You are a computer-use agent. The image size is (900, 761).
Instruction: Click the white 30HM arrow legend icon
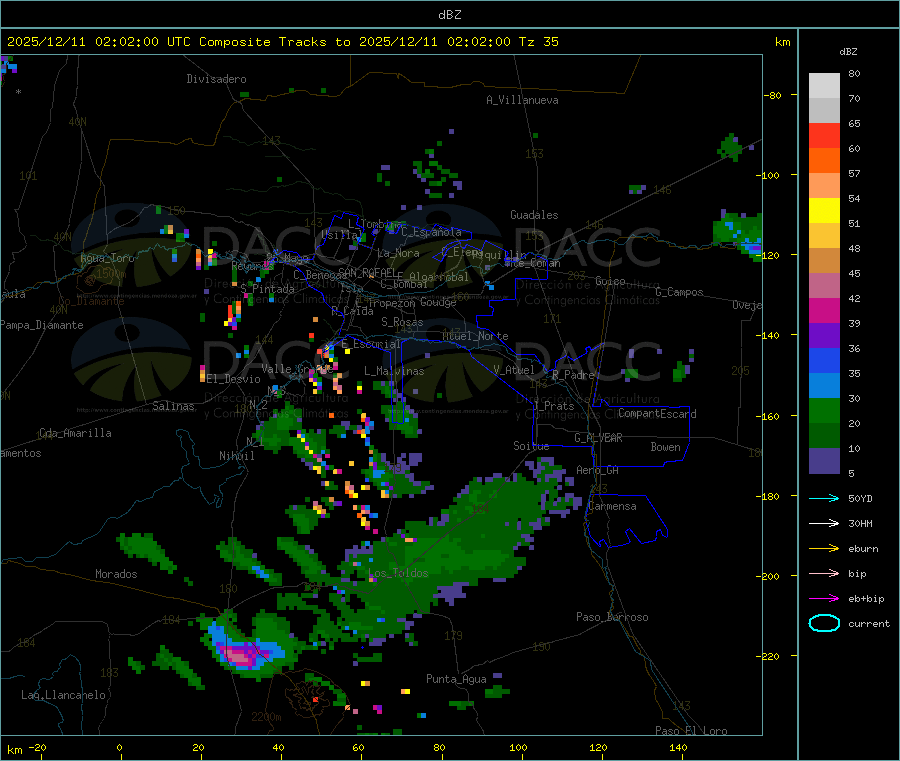(x=824, y=523)
